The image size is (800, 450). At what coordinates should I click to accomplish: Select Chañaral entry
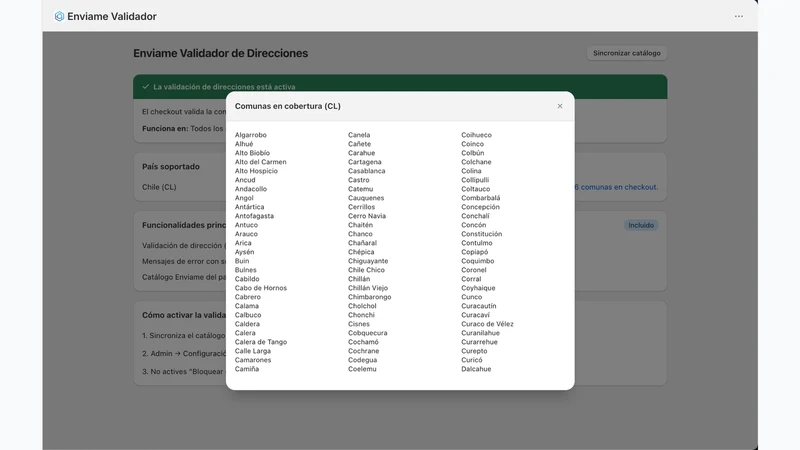(362, 243)
